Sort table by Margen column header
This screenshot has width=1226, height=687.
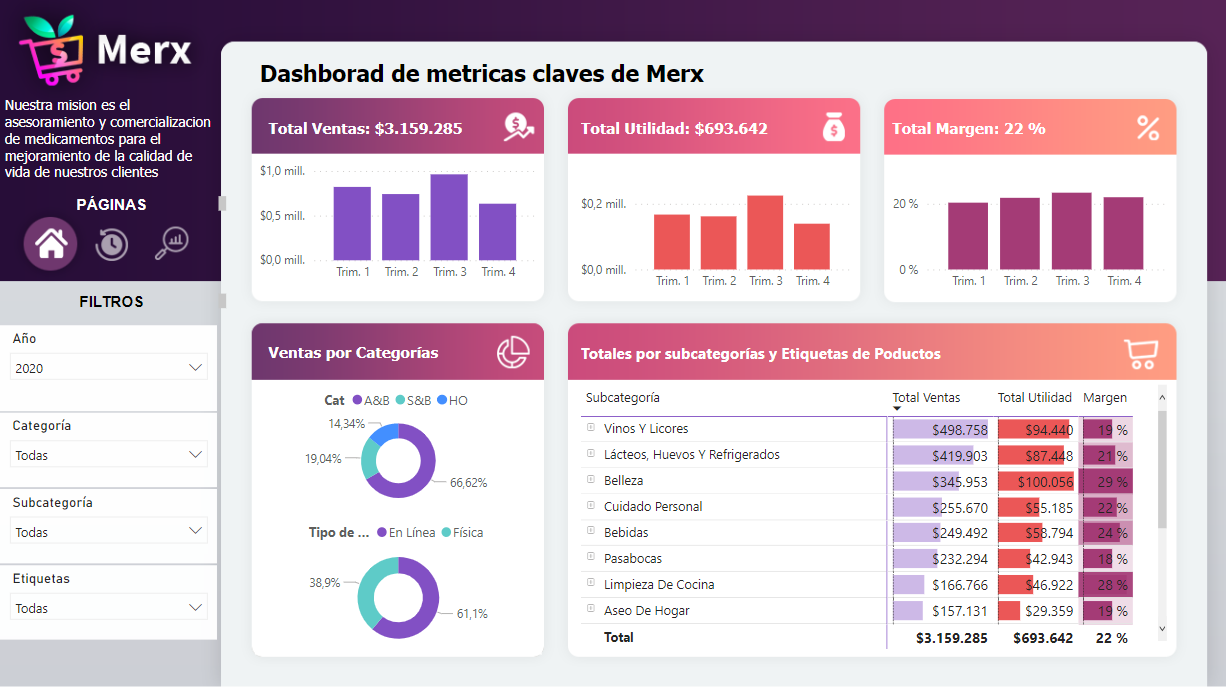click(x=1104, y=398)
